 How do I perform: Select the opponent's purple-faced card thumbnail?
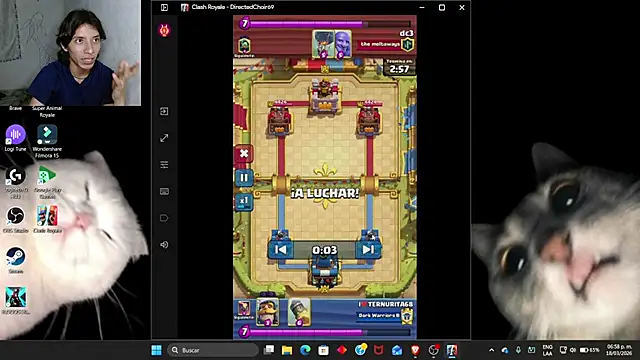tap(342, 44)
